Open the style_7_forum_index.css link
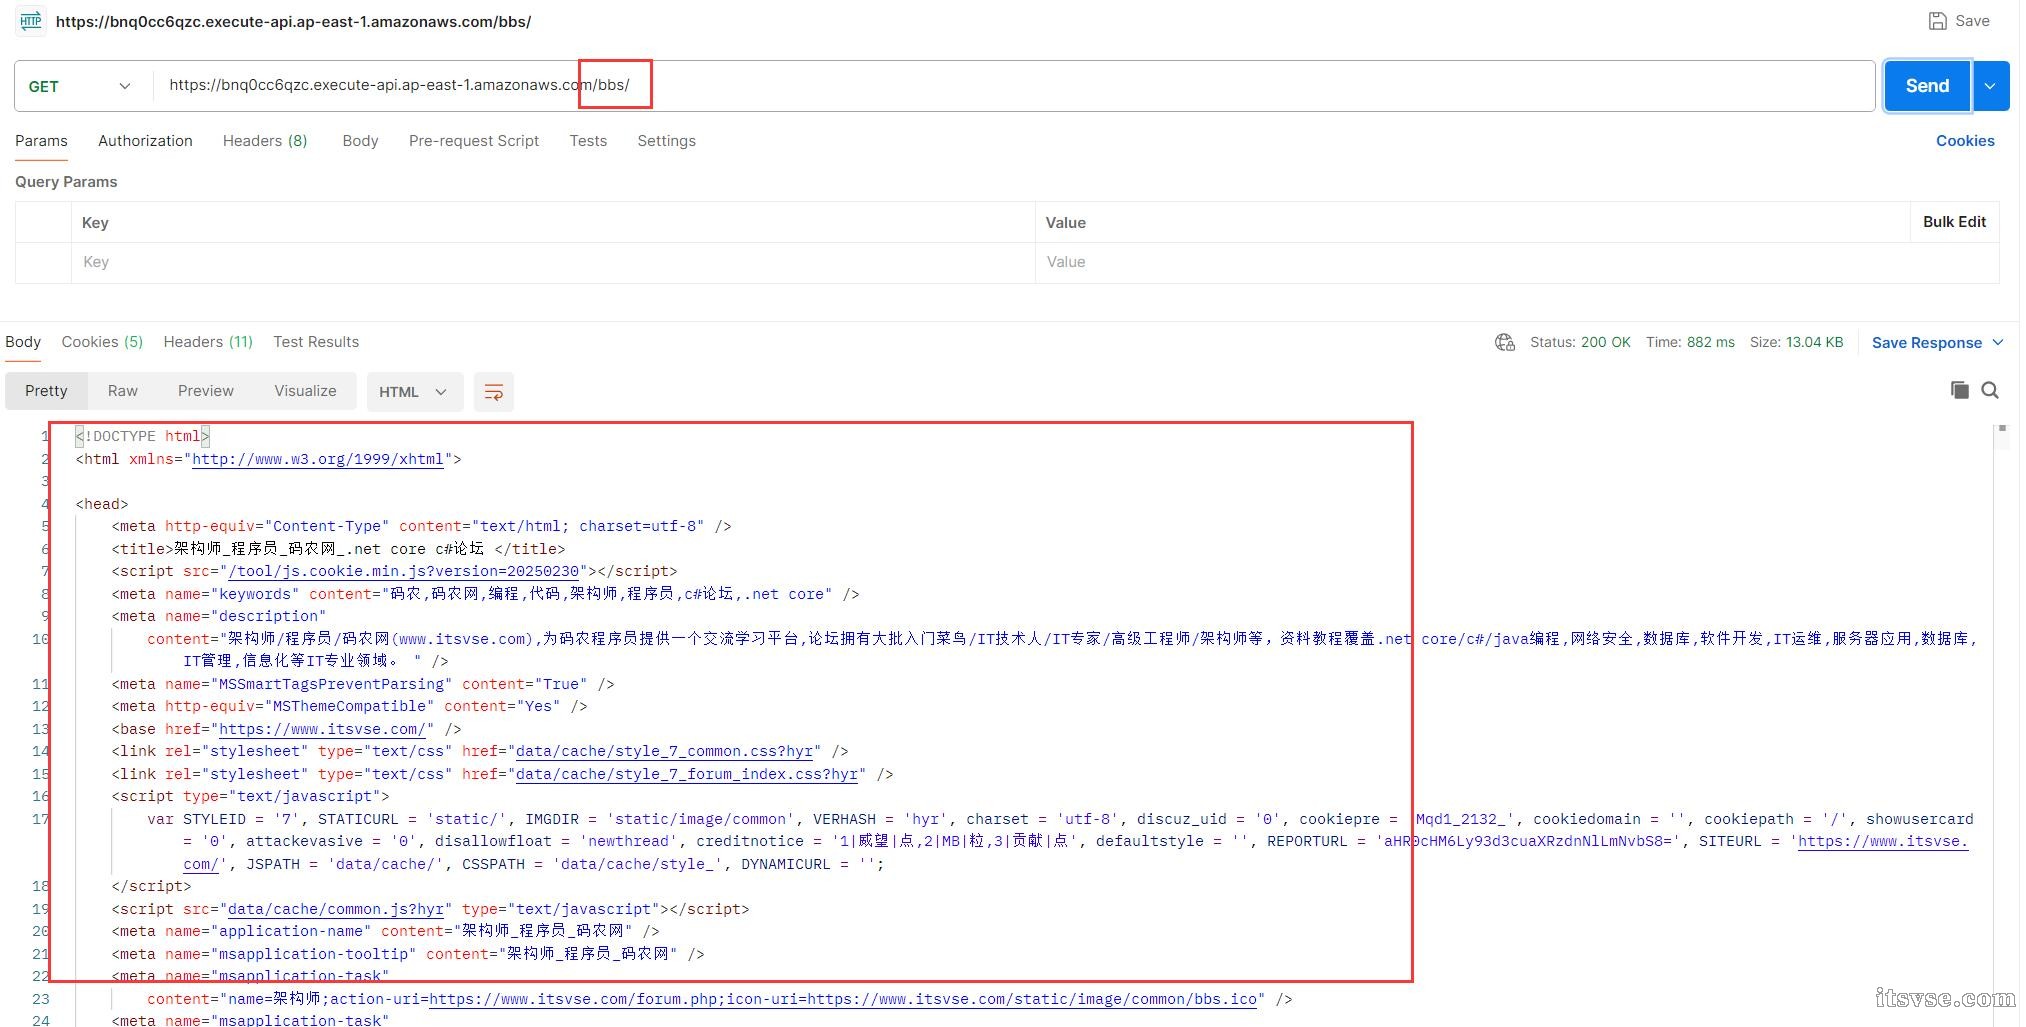The image size is (2026, 1027). pyautogui.click(x=687, y=774)
